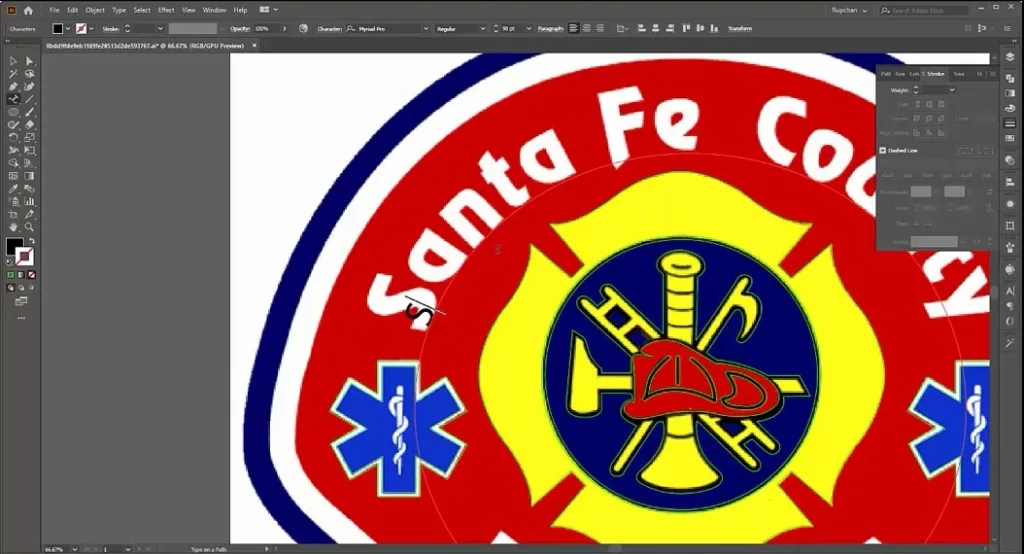Select the Direct Selection tool

29,61
